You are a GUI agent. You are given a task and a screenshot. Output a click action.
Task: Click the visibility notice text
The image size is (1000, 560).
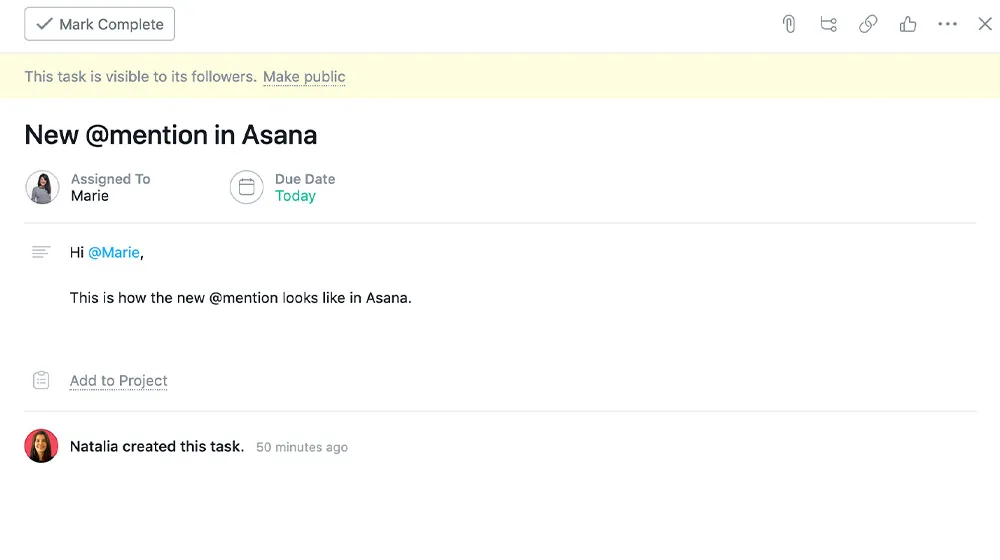140,77
